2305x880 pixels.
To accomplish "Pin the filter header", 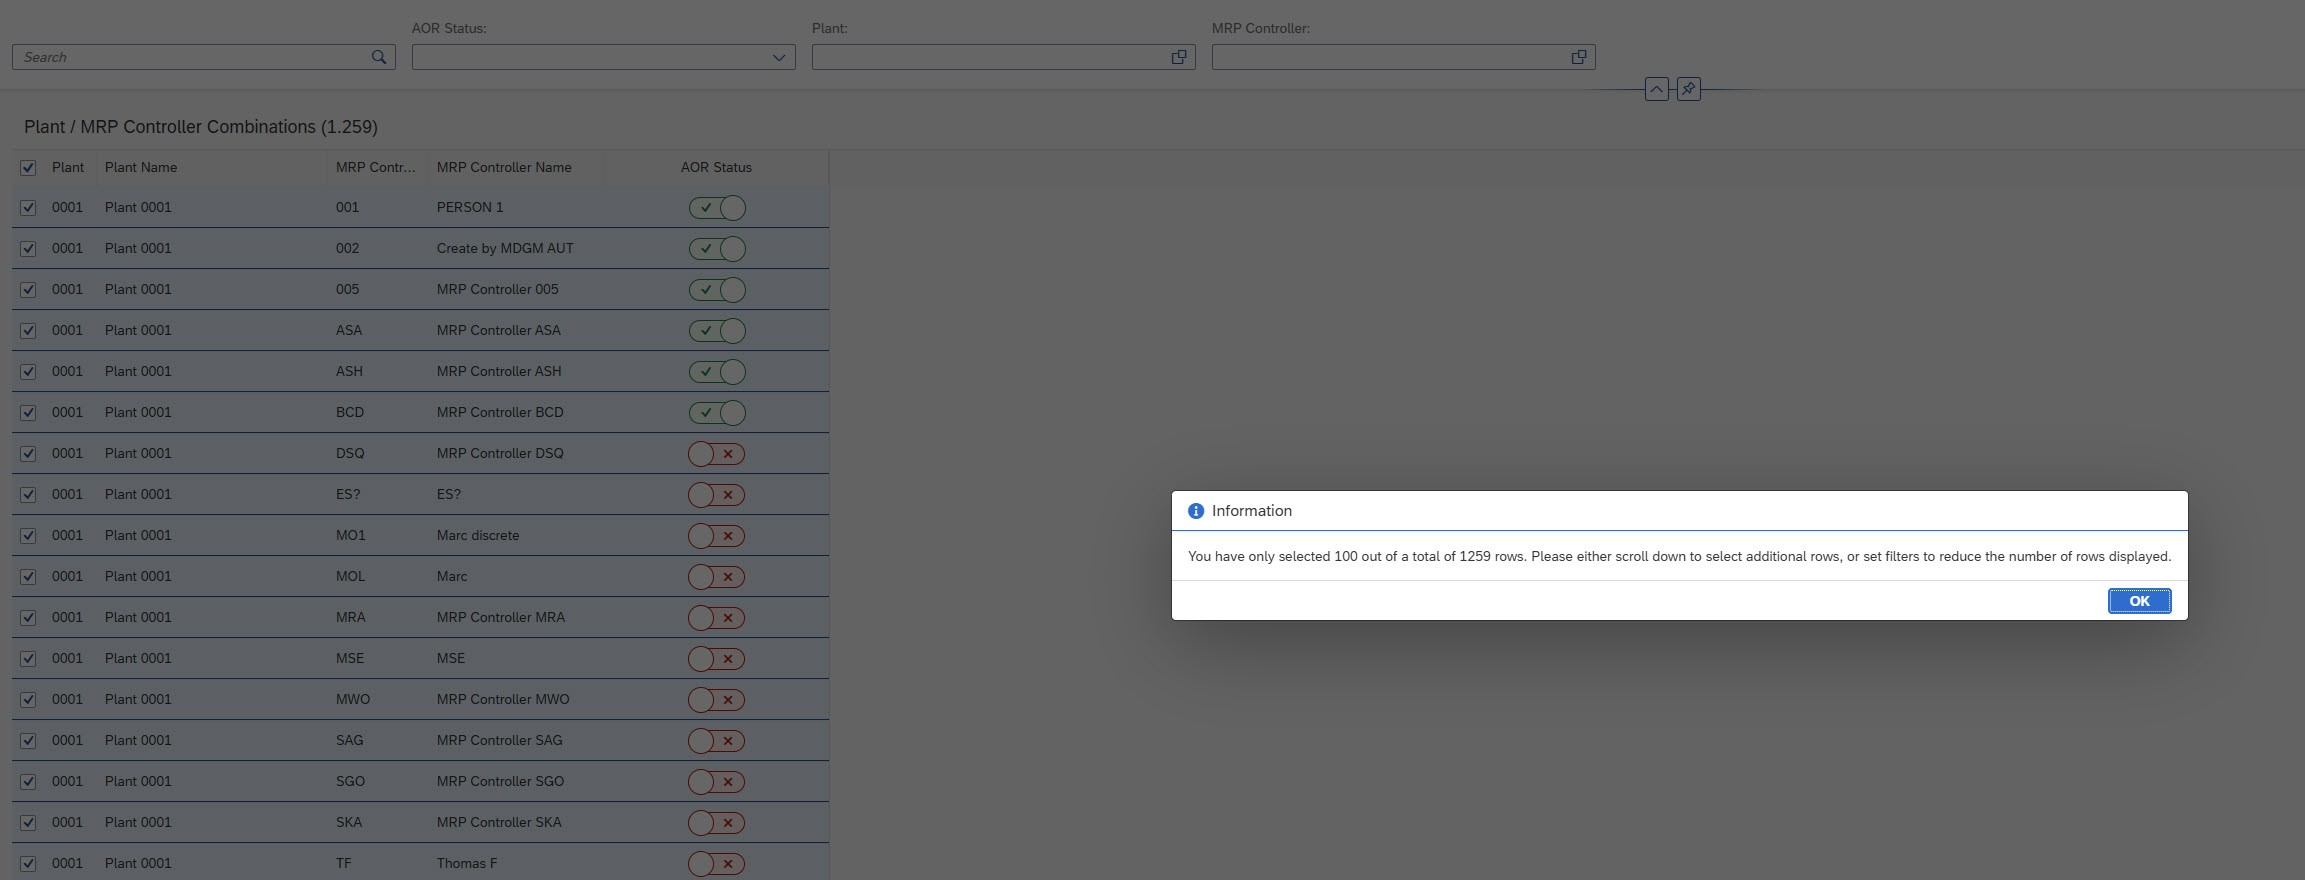I will [1688, 89].
